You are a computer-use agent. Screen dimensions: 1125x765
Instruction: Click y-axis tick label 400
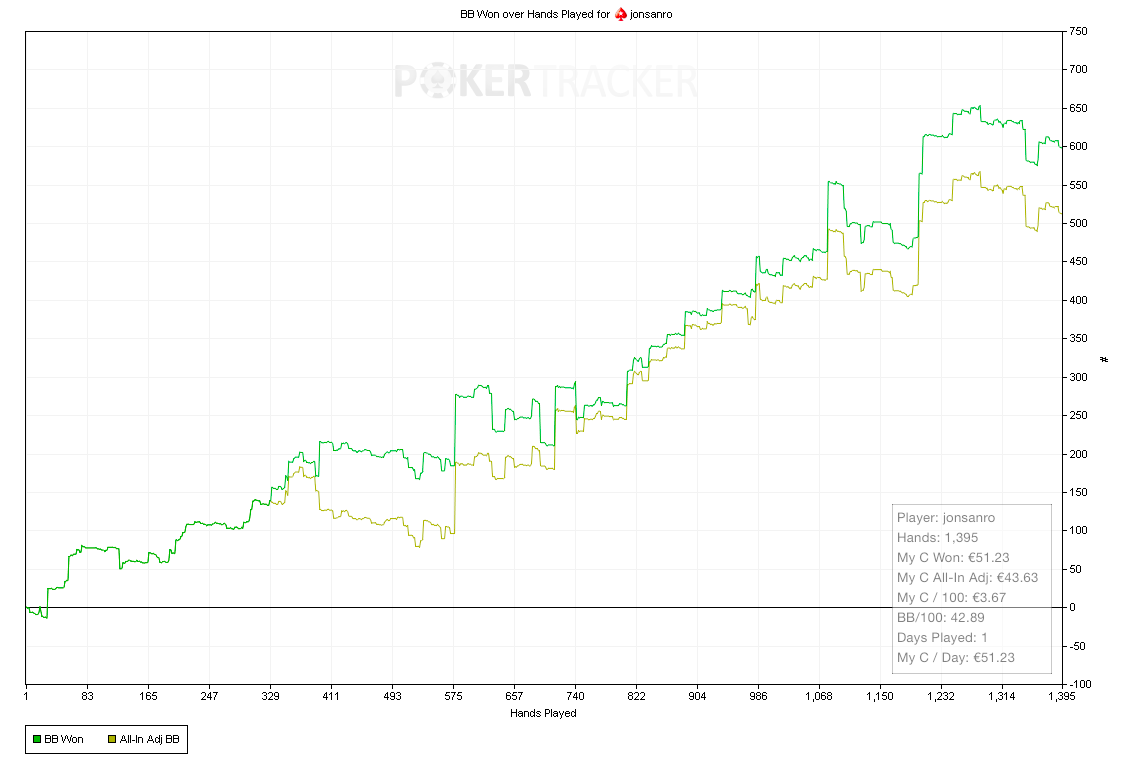tap(1078, 300)
